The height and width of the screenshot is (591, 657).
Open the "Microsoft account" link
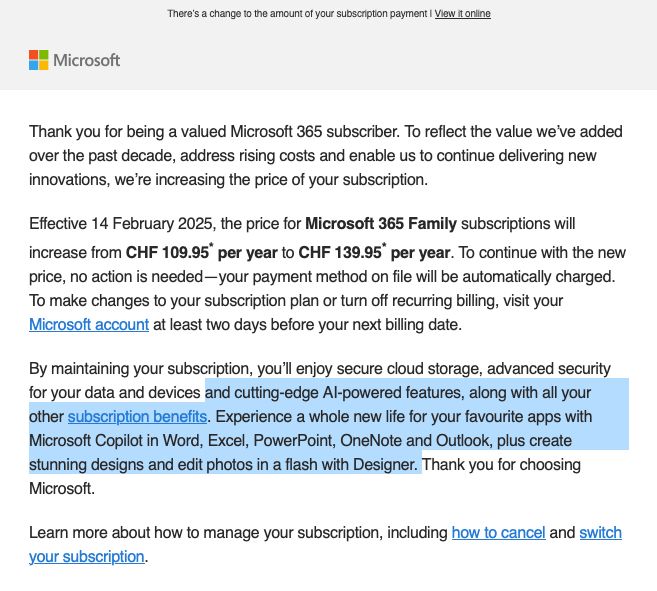click(x=89, y=324)
